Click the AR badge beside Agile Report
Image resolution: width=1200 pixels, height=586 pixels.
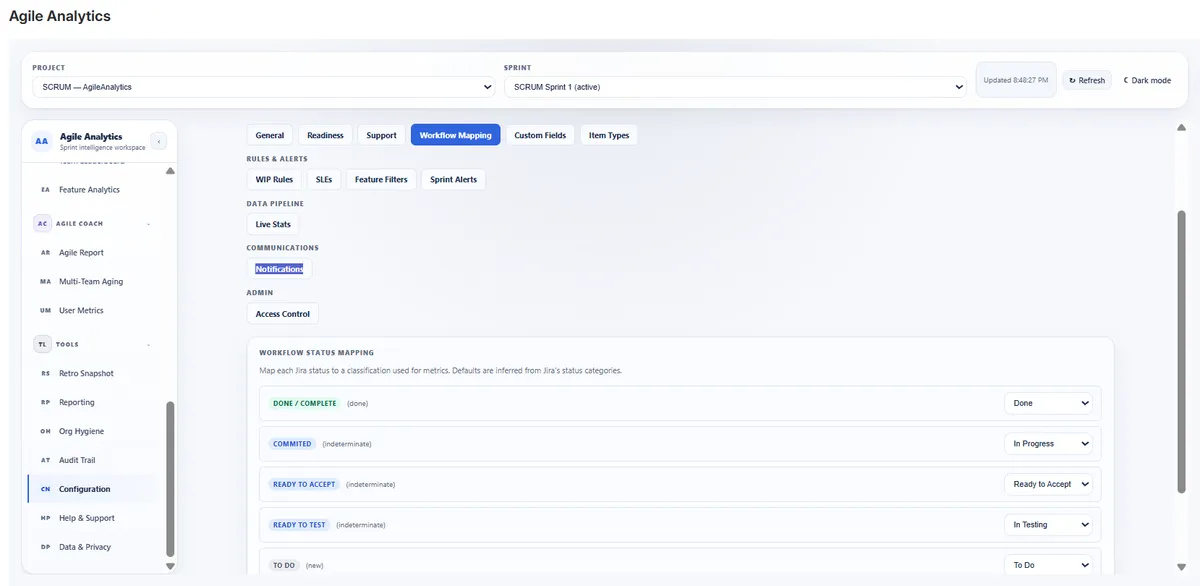[x=45, y=253]
